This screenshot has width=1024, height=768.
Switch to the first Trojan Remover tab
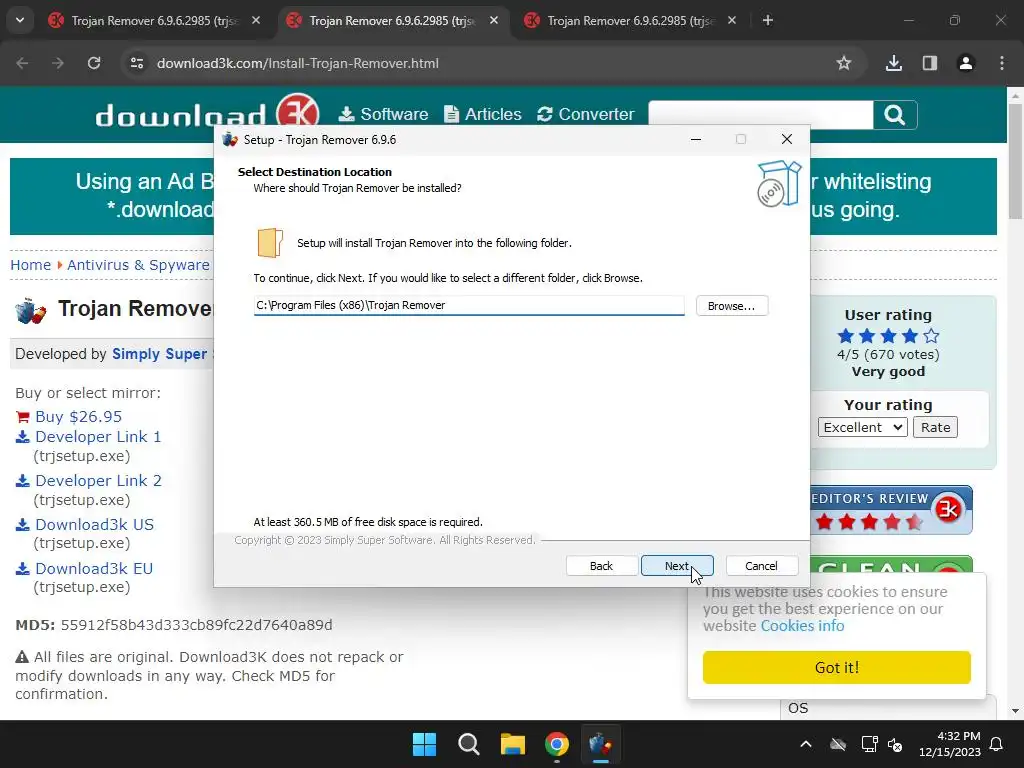click(x=154, y=21)
